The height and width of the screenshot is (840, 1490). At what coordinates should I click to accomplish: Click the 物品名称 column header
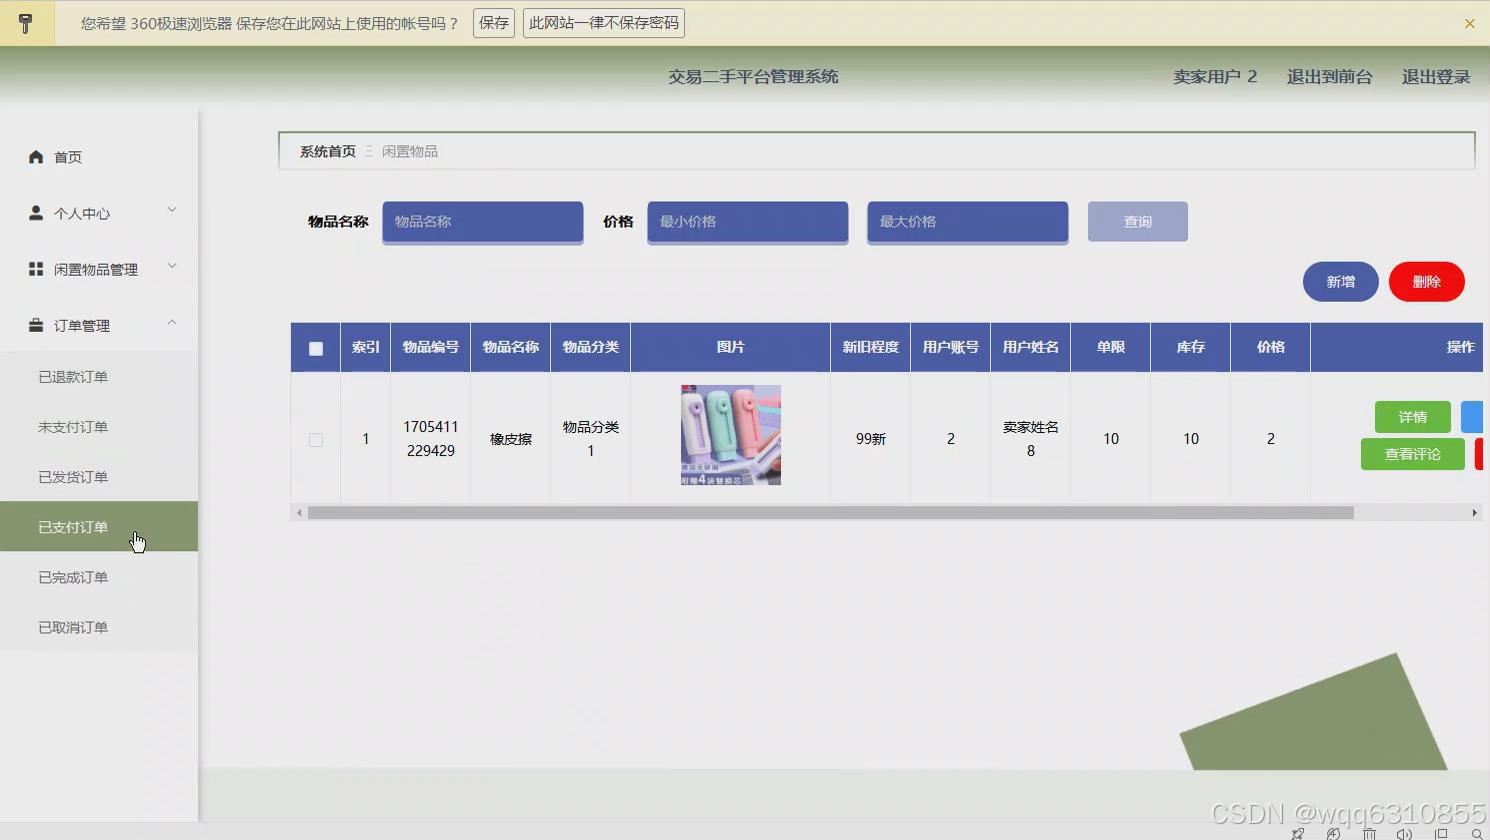511,347
